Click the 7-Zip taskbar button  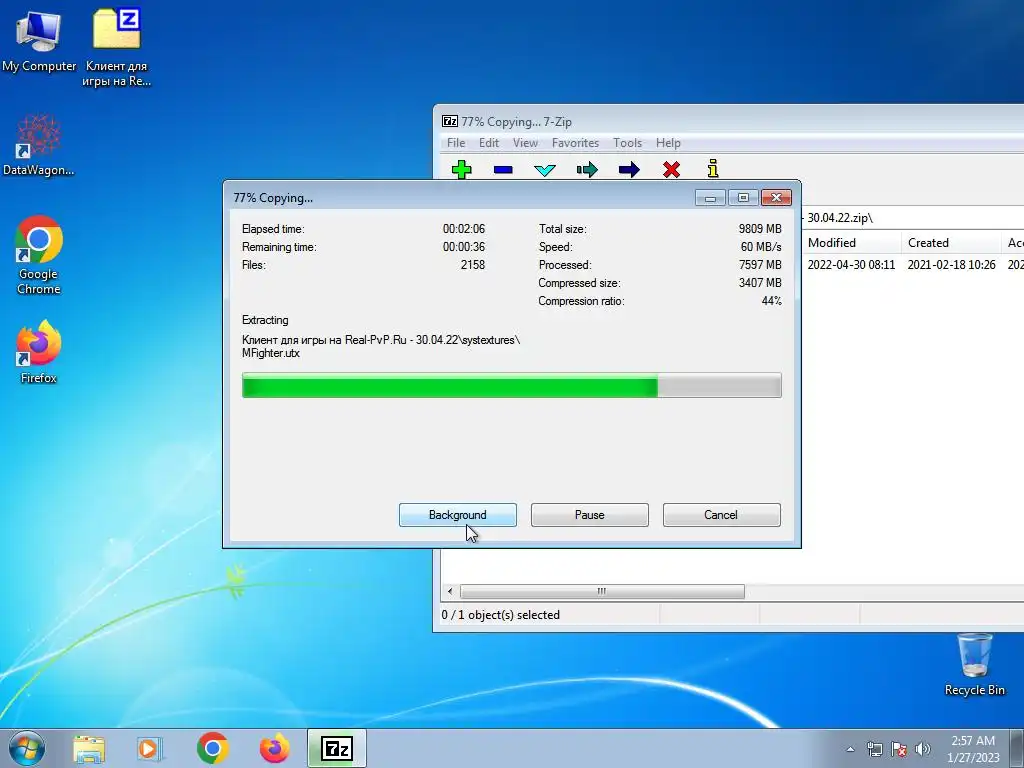point(337,748)
